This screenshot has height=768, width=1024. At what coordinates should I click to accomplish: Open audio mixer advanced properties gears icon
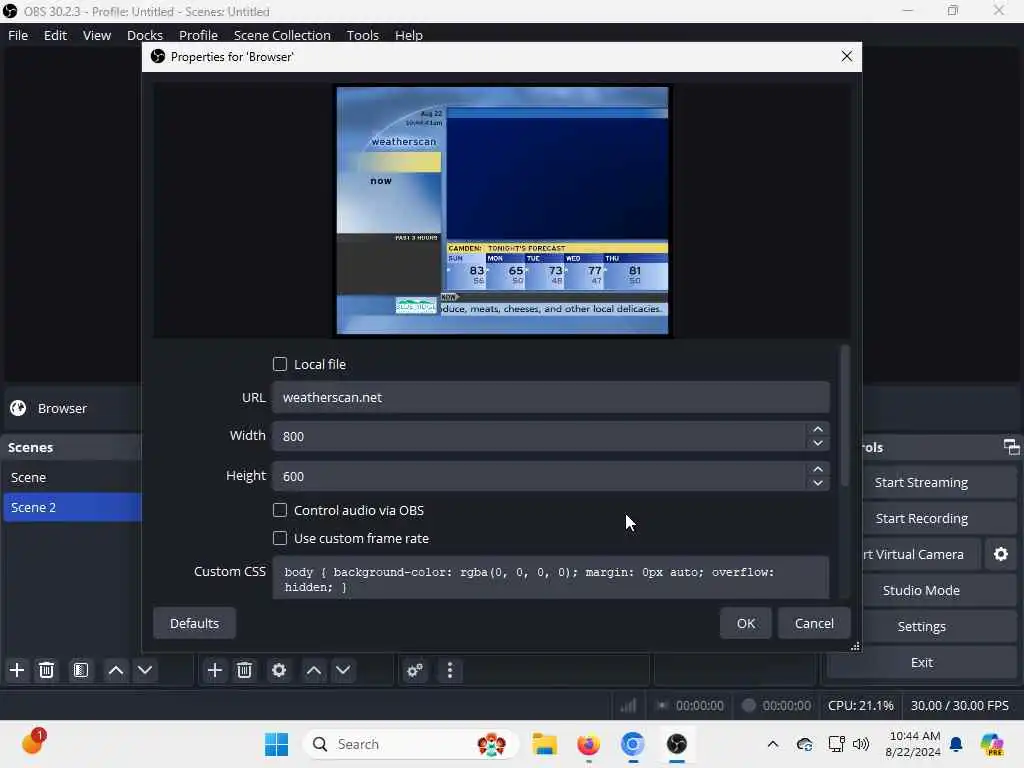point(415,670)
